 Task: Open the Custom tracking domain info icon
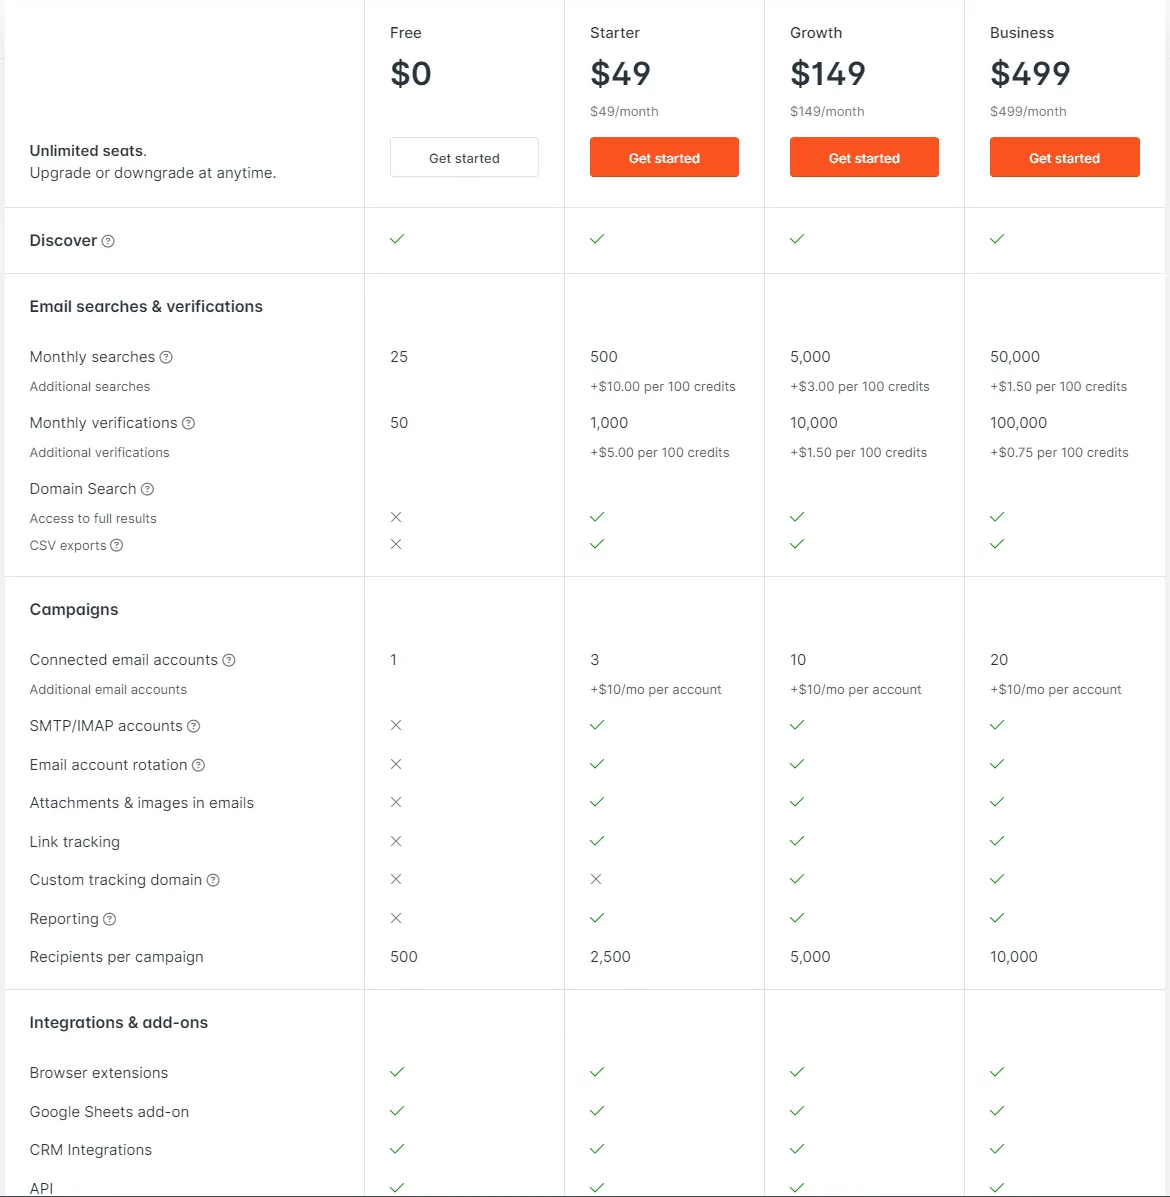click(212, 880)
